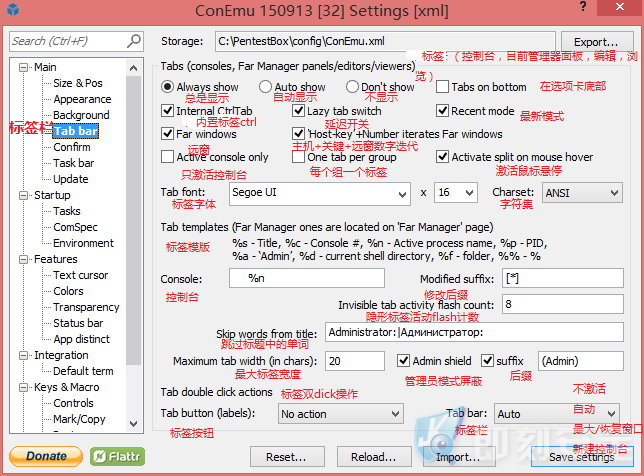The width and height of the screenshot is (644, 476).
Task: Open the Text cursor settings page
Action: [x=80, y=275]
